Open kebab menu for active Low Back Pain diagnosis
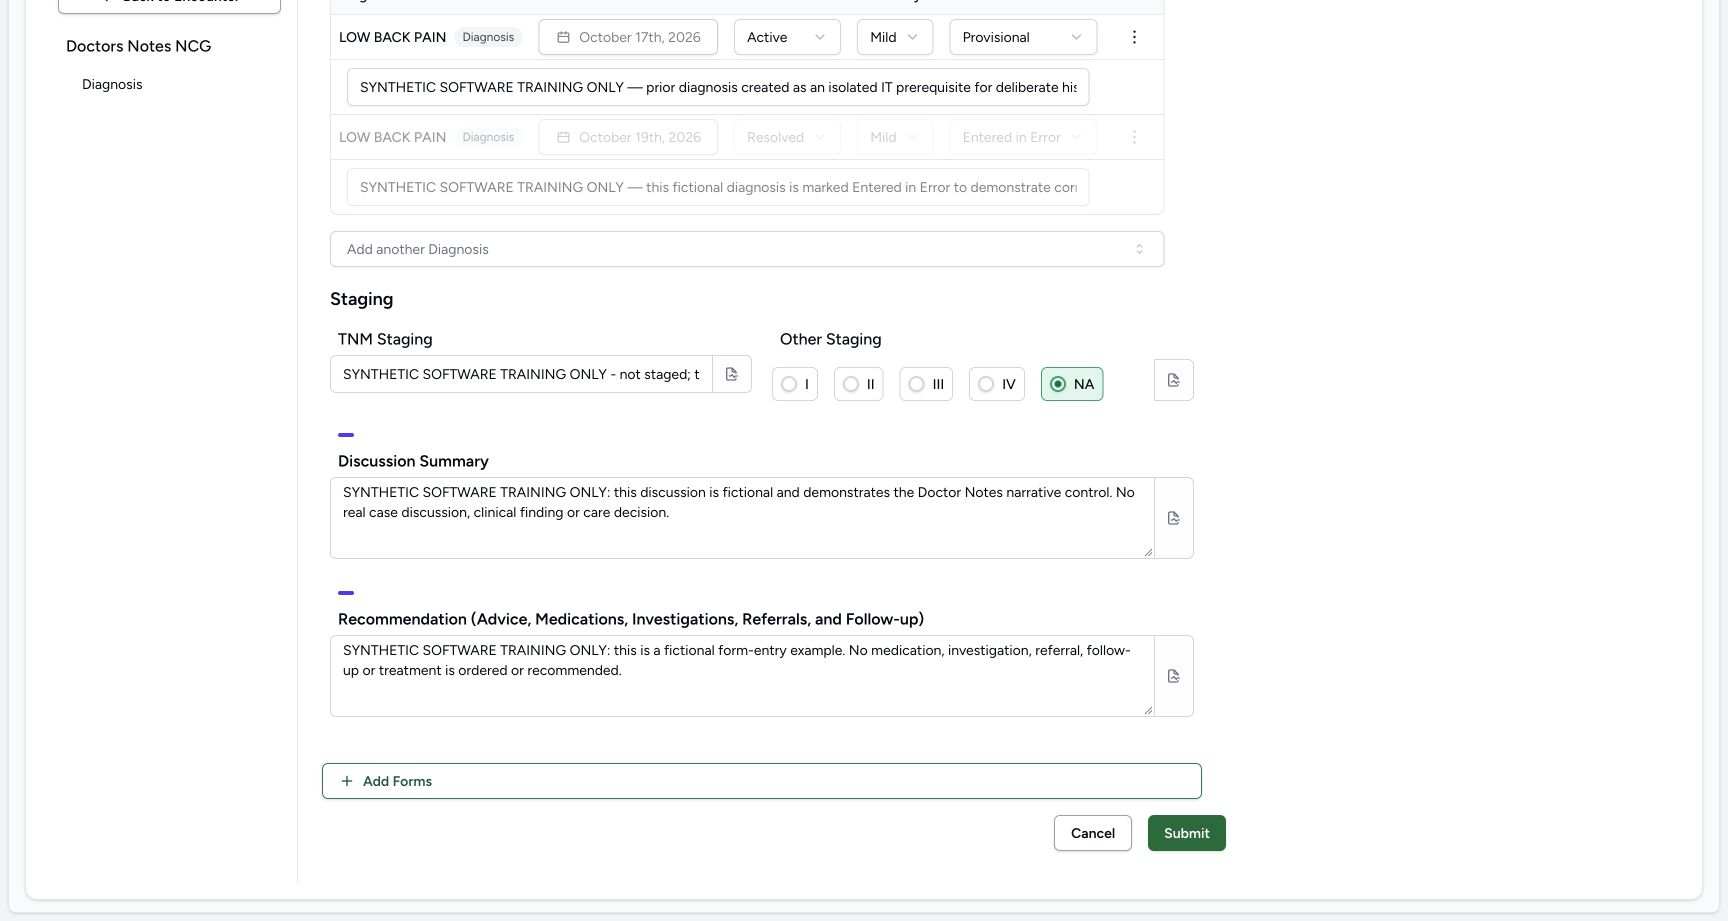This screenshot has width=1728, height=921. tap(1134, 37)
